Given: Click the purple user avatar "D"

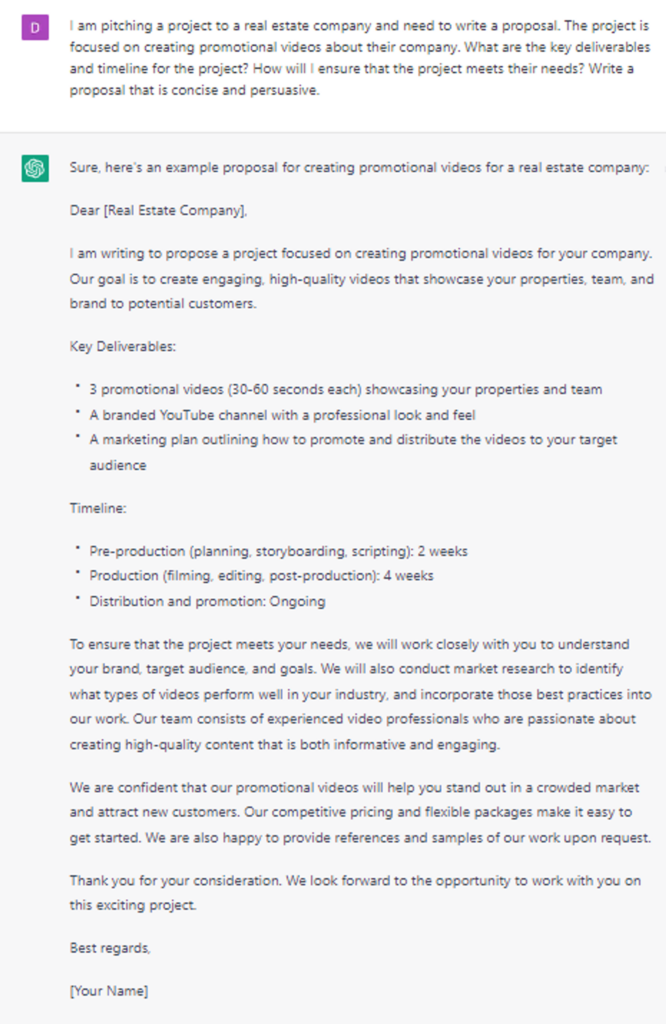Looking at the screenshot, I should [34, 27].
